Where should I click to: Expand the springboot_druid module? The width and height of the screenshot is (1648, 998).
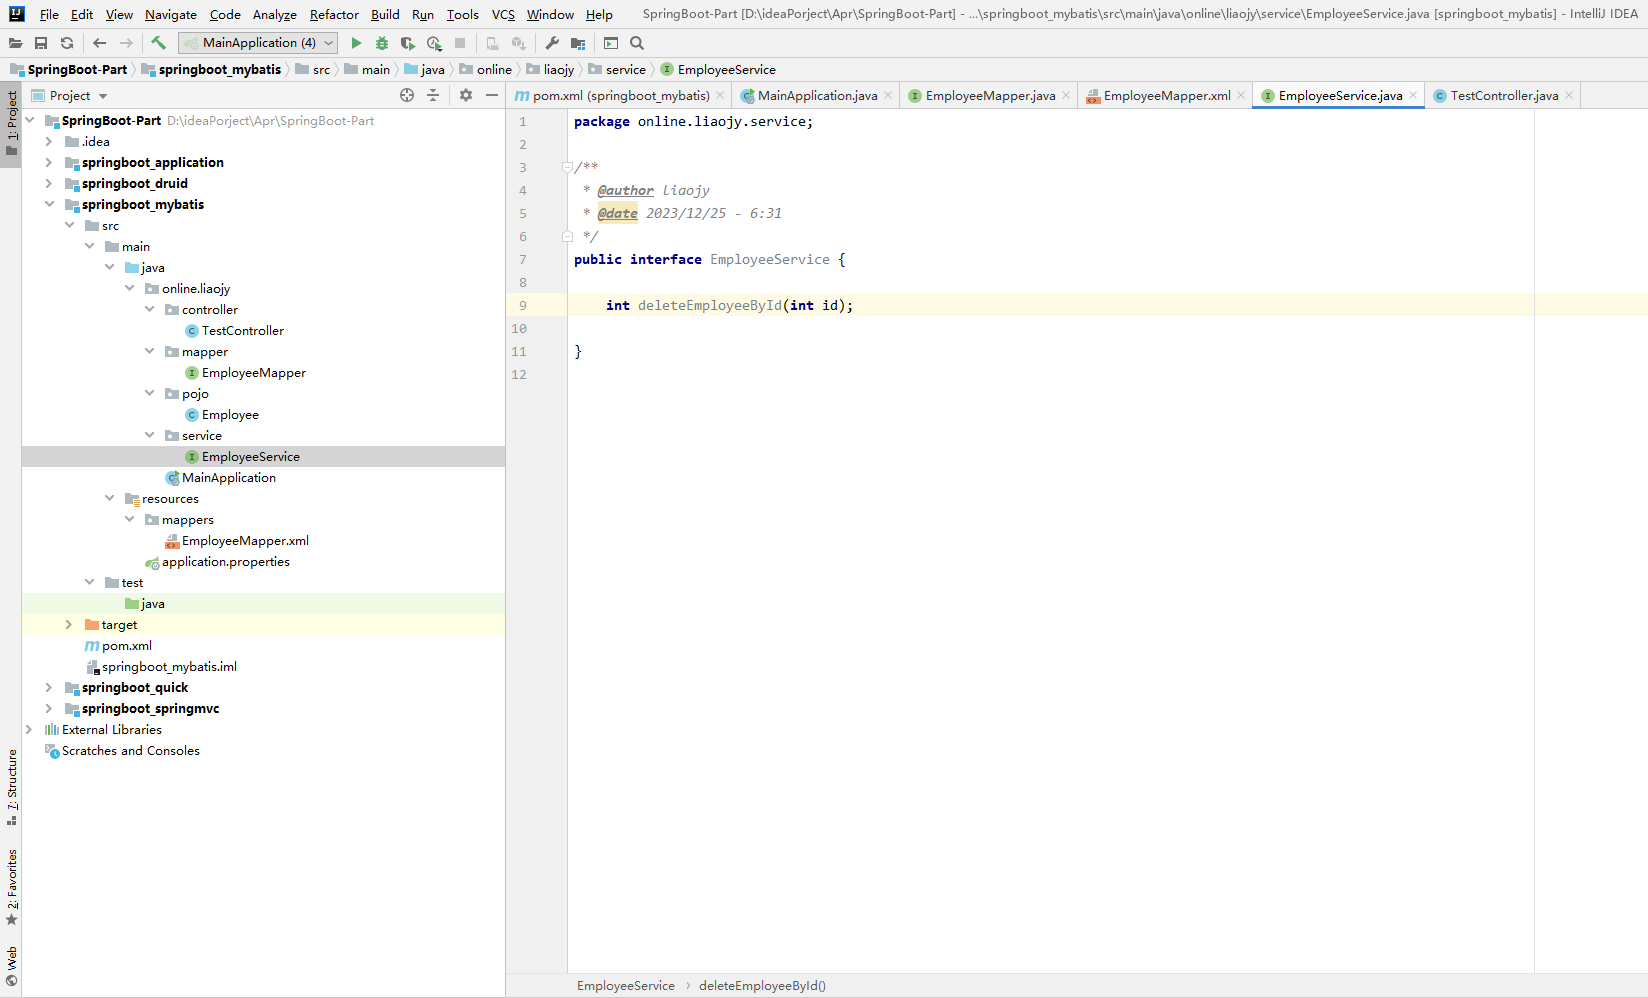pyautogui.click(x=49, y=183)
